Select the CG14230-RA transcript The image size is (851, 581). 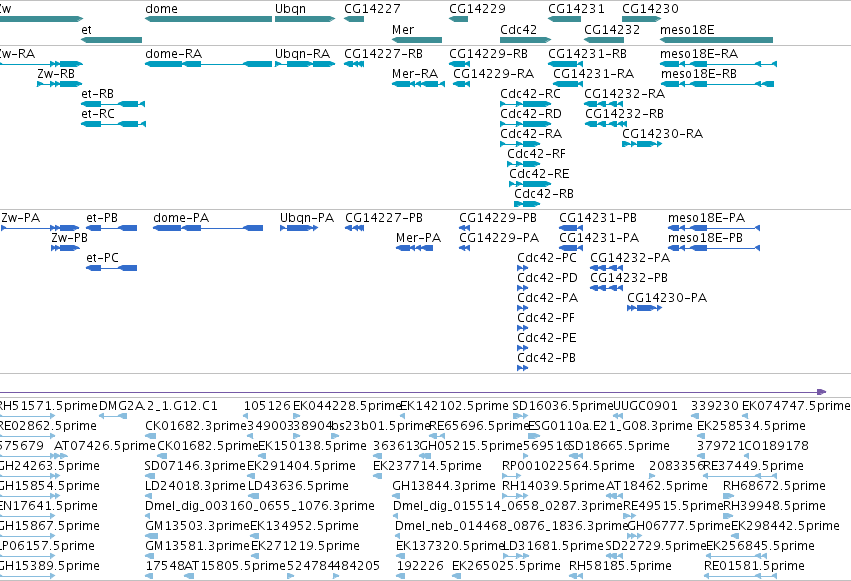[642, 144]
